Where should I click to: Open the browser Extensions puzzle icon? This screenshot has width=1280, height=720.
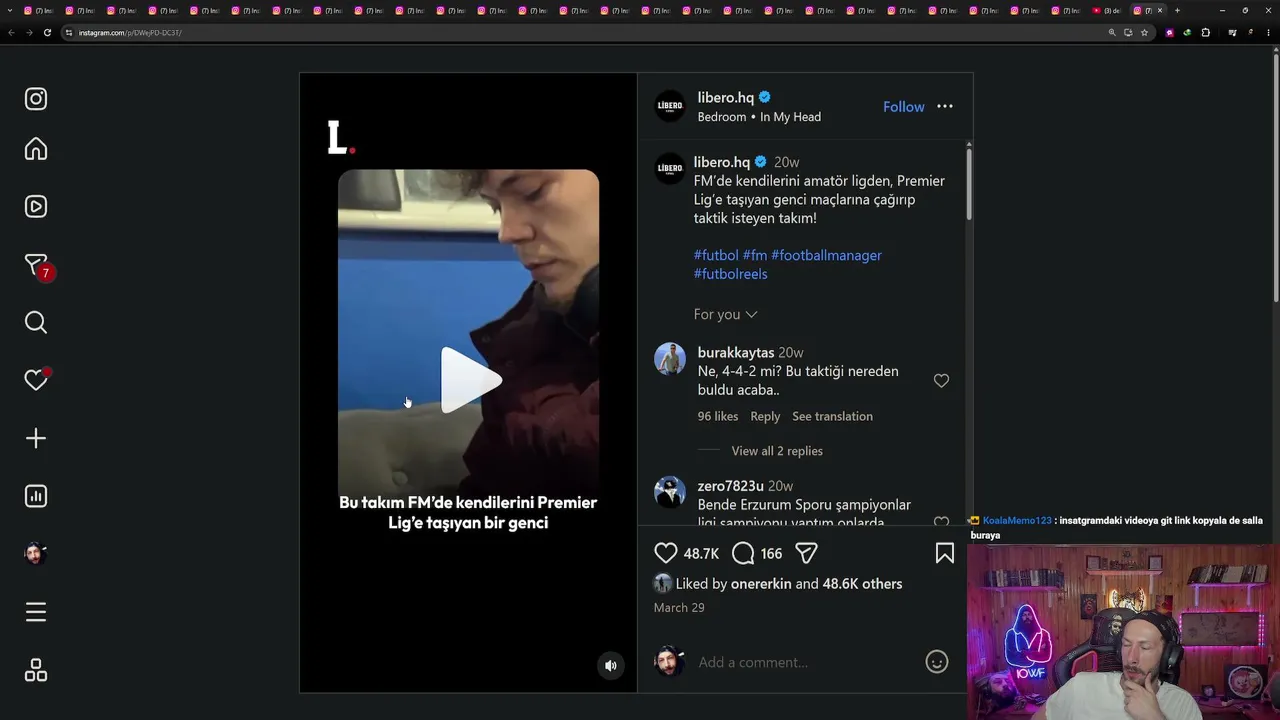pyautogui.click(x=1205, y=33)
